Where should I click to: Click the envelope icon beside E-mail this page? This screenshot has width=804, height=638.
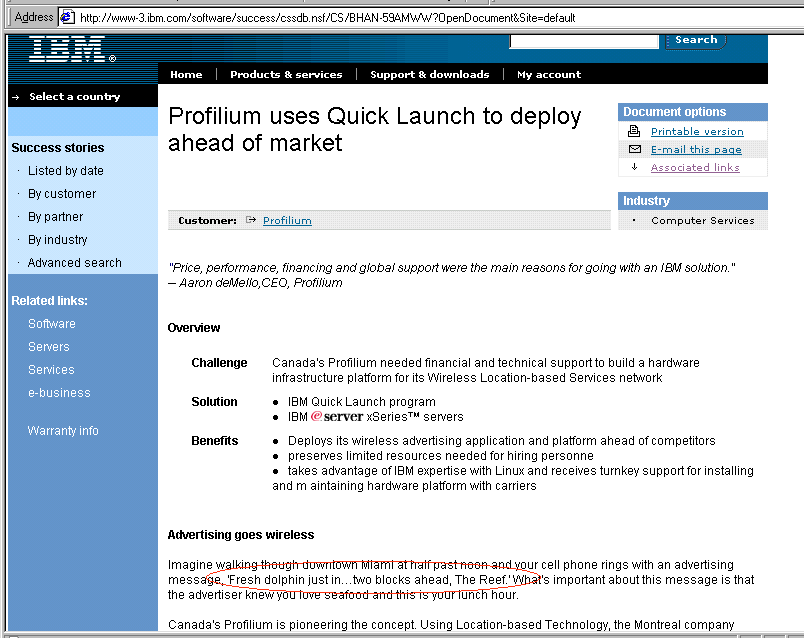click(635, 149)
